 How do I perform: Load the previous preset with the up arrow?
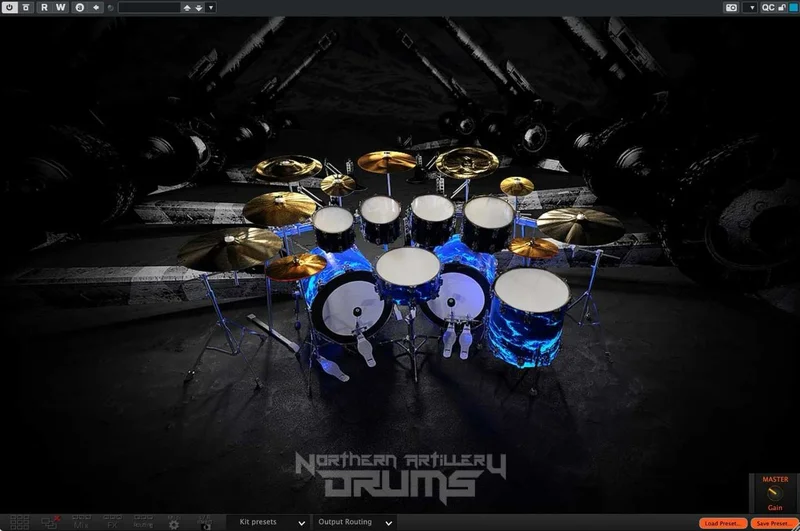pos(187,8)
